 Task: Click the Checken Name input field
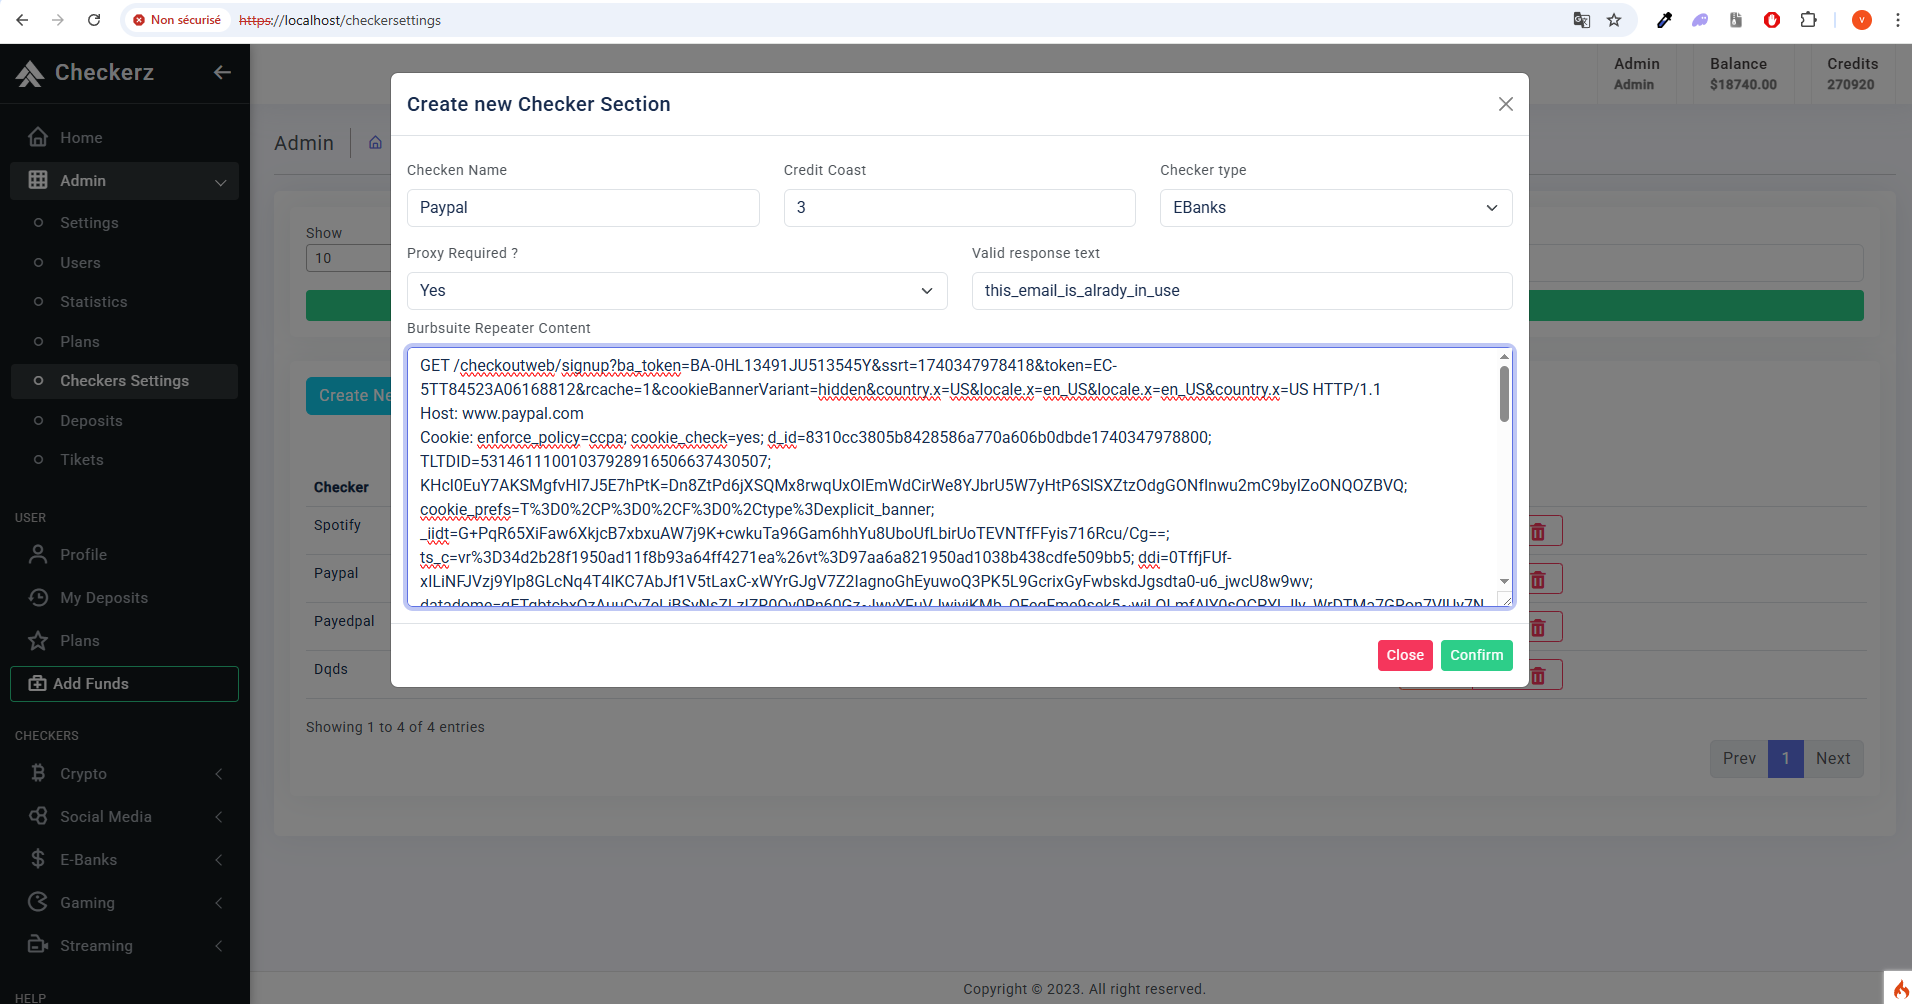(583, 208)
